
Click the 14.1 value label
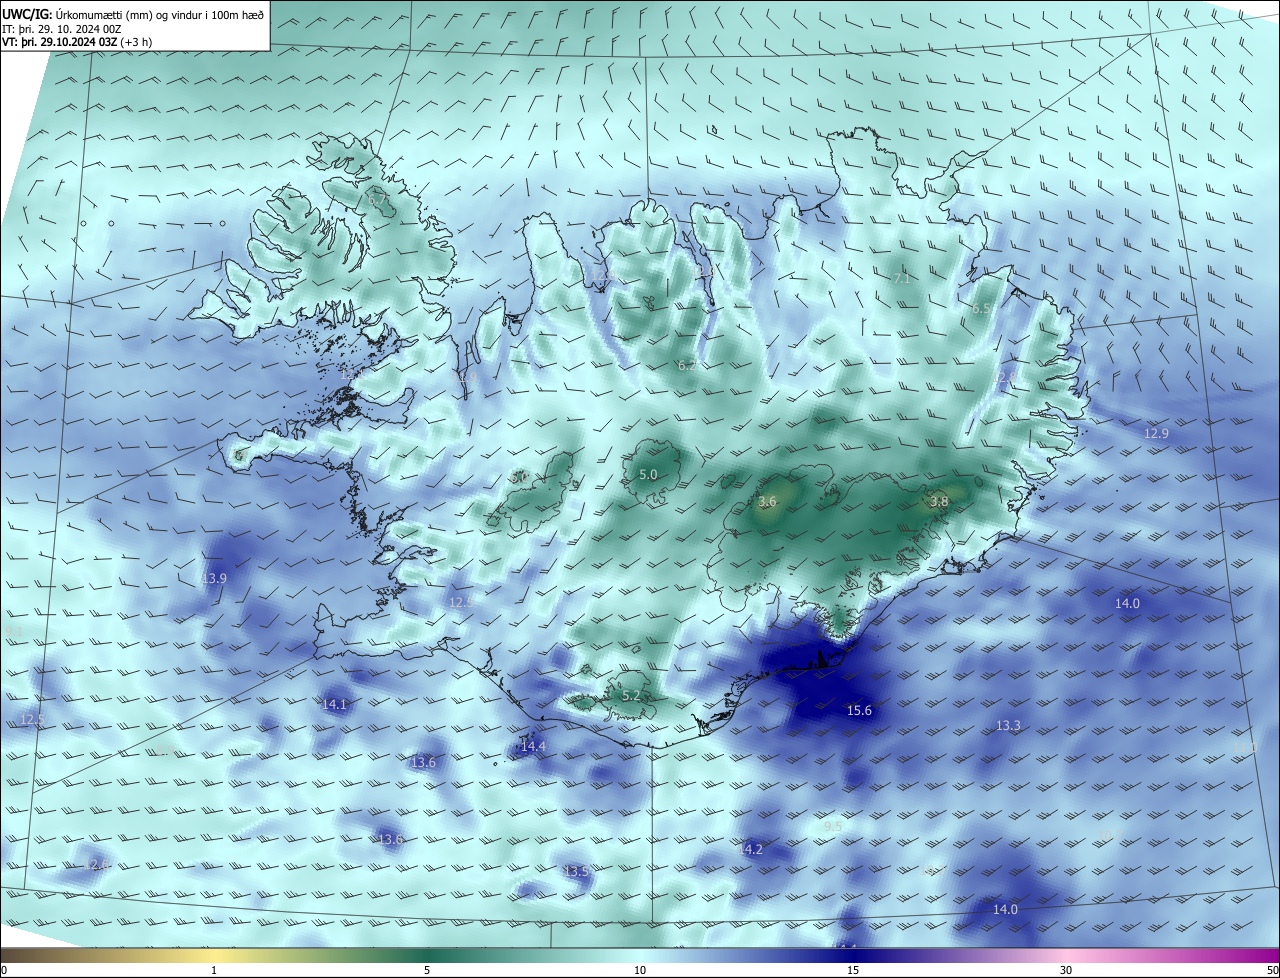(334, 704)
